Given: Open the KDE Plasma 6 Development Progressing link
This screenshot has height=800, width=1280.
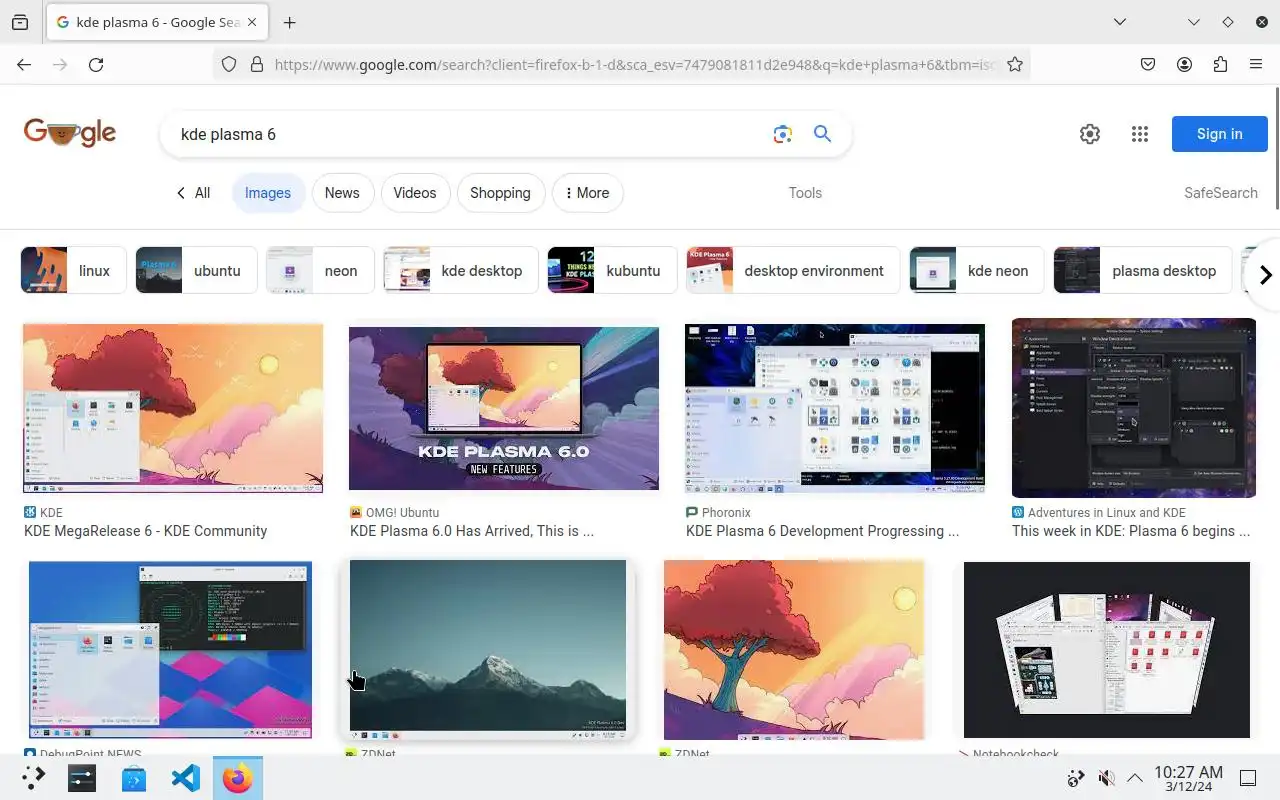Looking at the screenshot, I should pyautogui.click(x=822, y=531).
